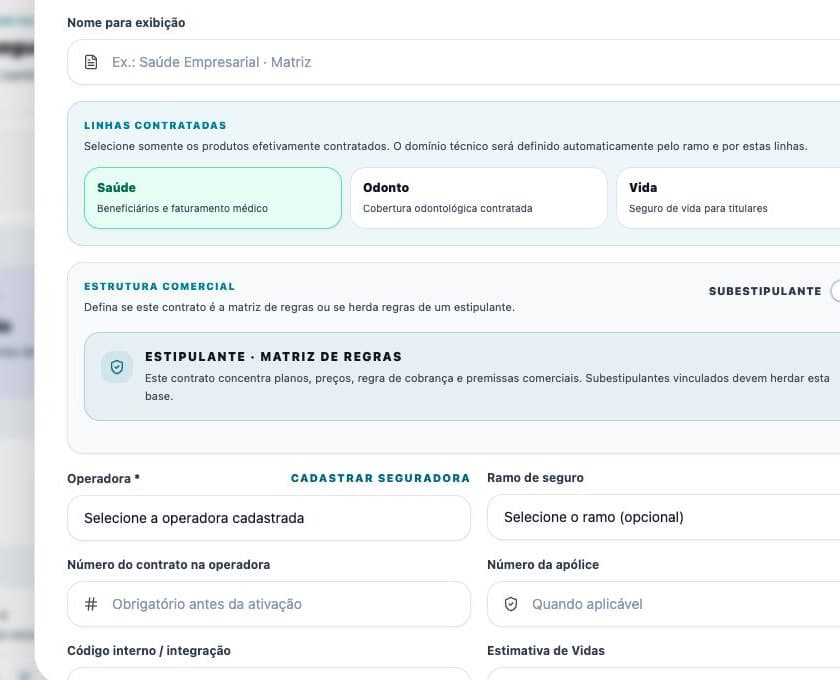Click shield icon in Número da apólice field
This screenshot has width=840, height=680.
coord(511,604)
